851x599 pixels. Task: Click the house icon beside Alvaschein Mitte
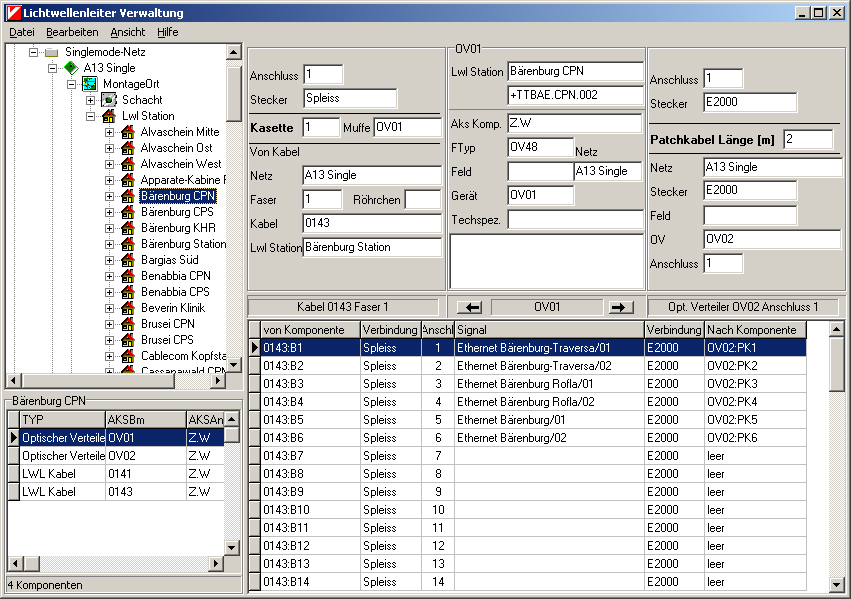128,132
